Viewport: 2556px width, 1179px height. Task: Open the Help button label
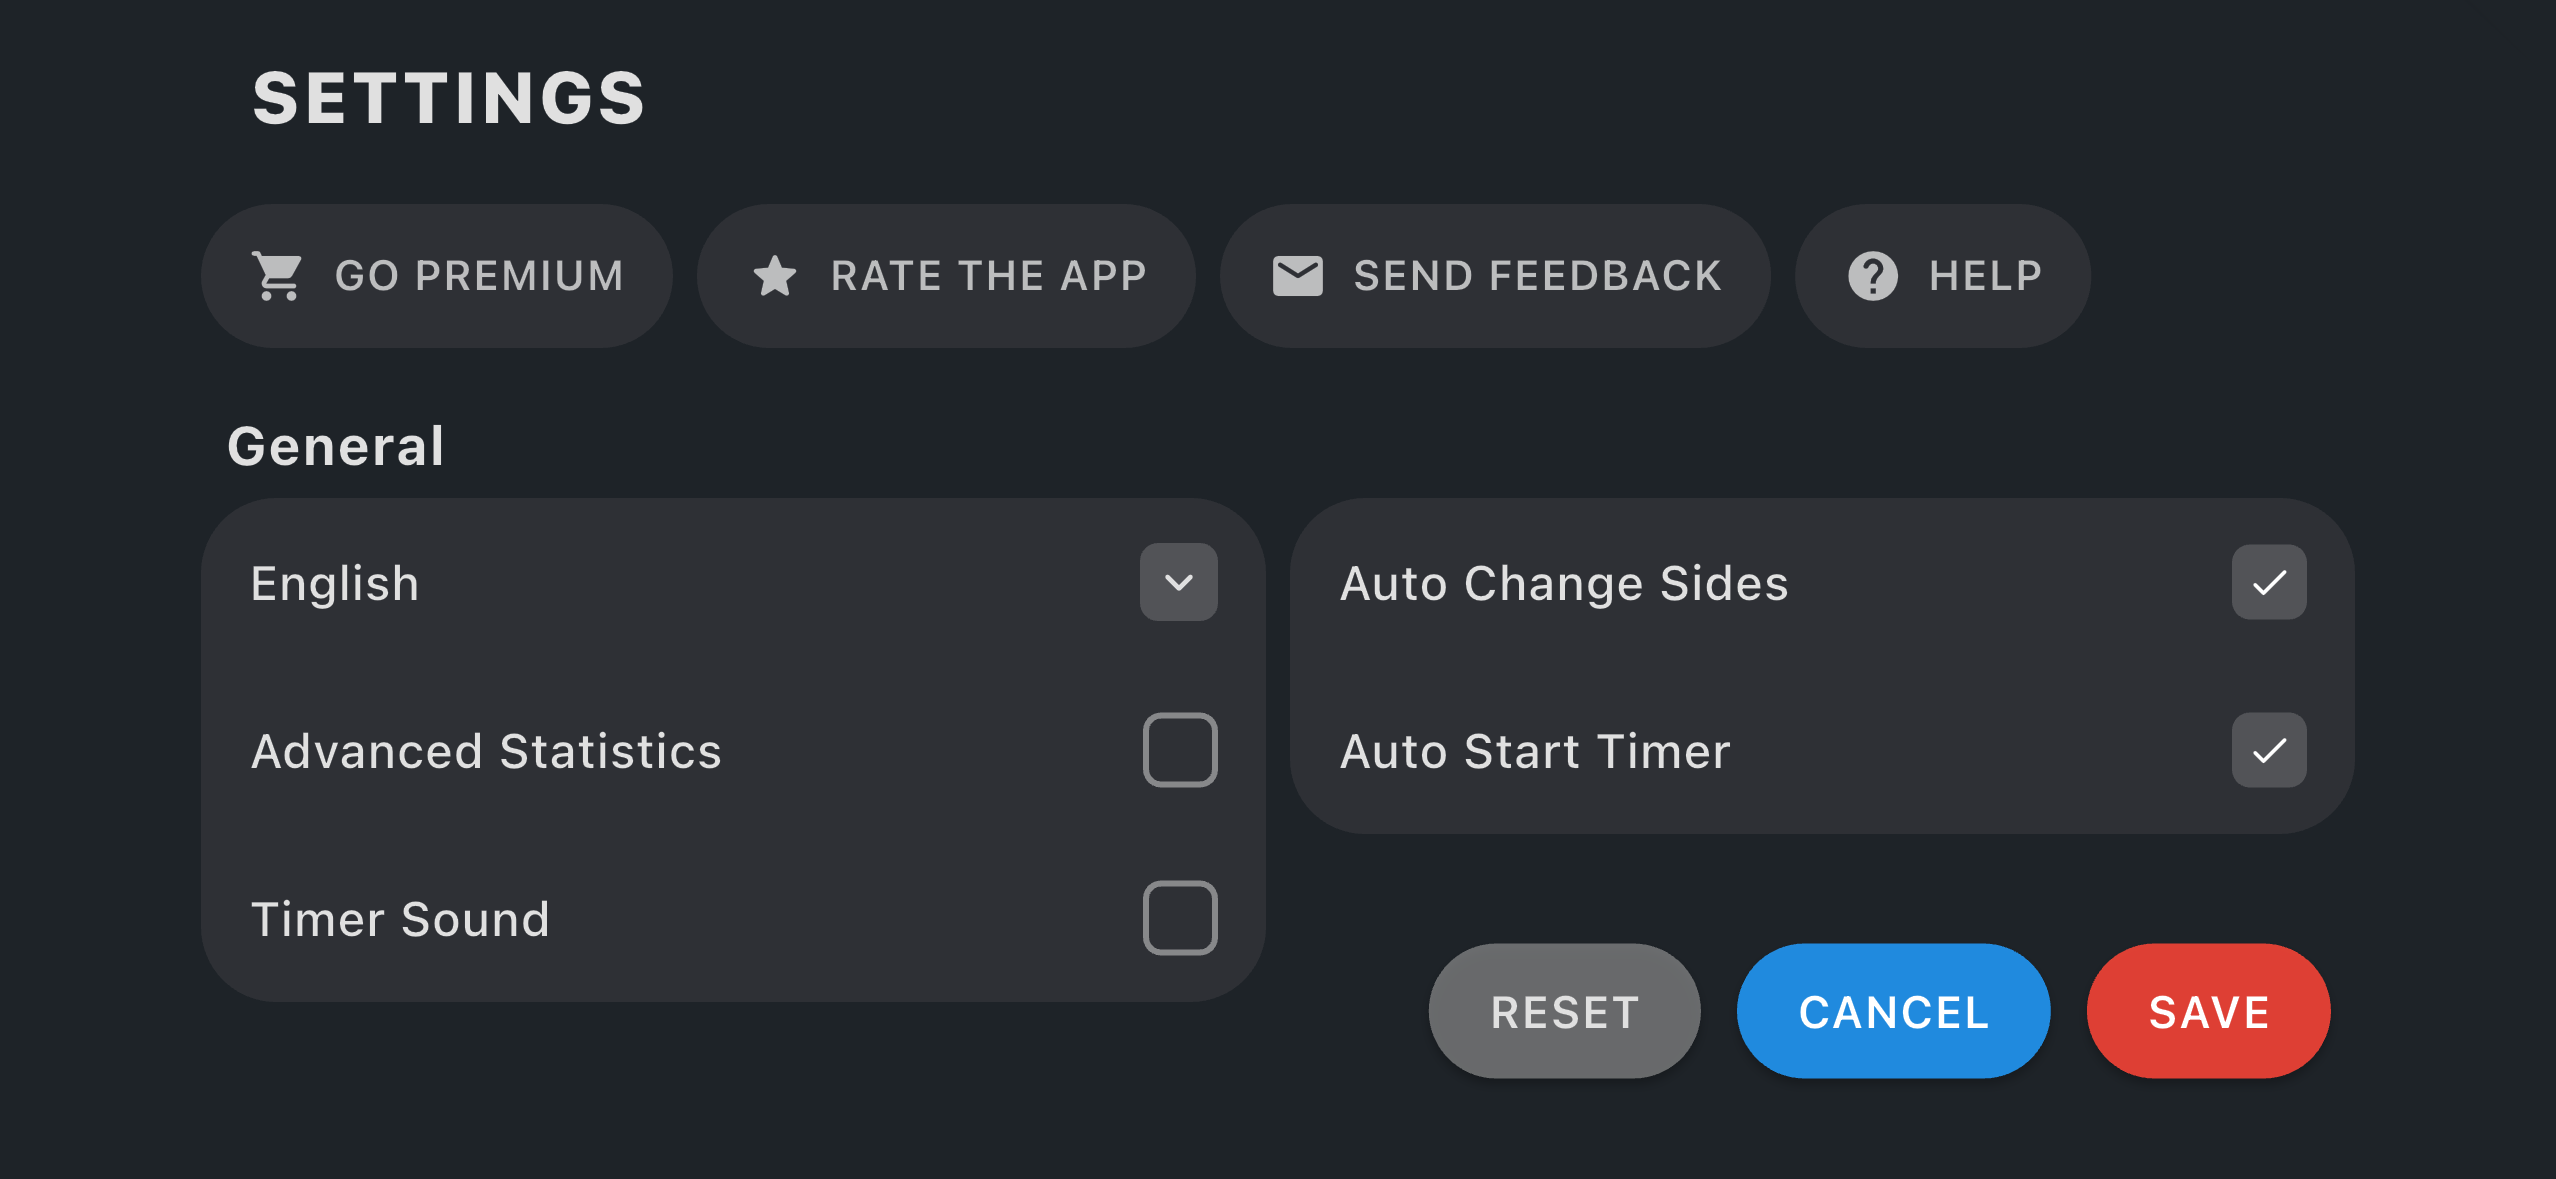[x=1985, y=276]
